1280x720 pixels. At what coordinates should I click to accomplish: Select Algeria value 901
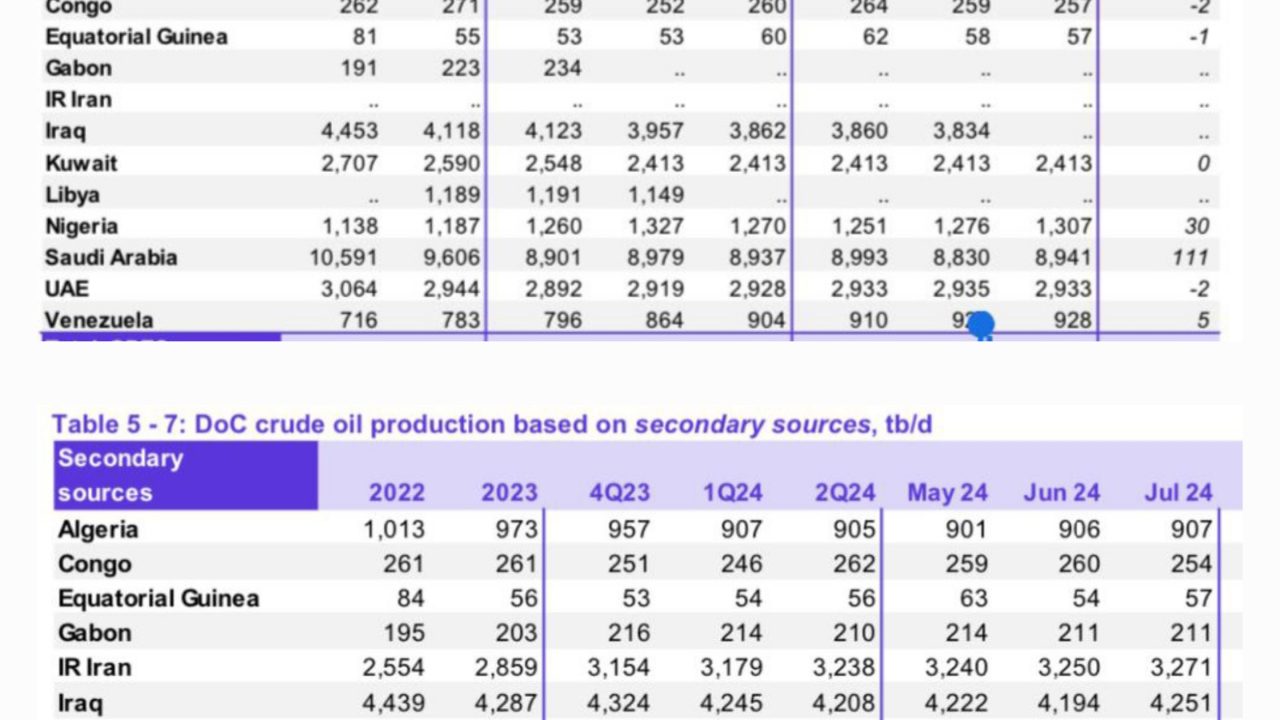(x=966, y=529)
